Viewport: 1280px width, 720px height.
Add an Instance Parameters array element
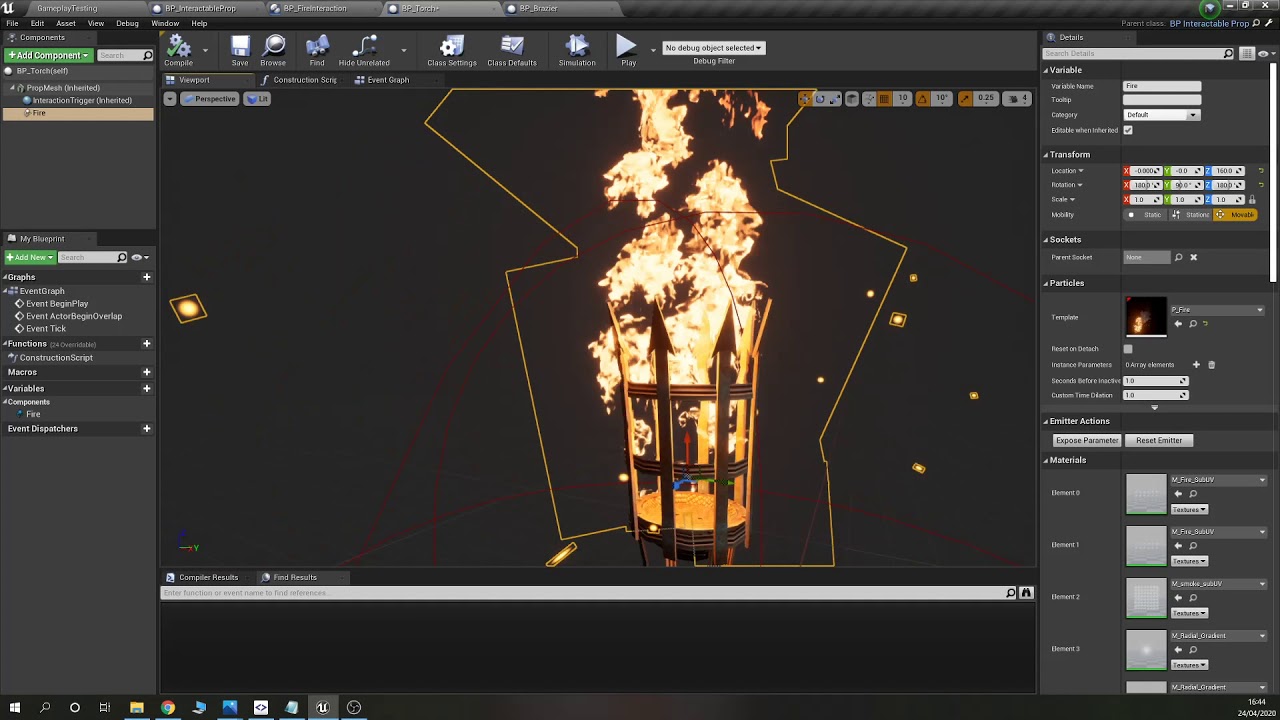click(x=1196, y=365)
